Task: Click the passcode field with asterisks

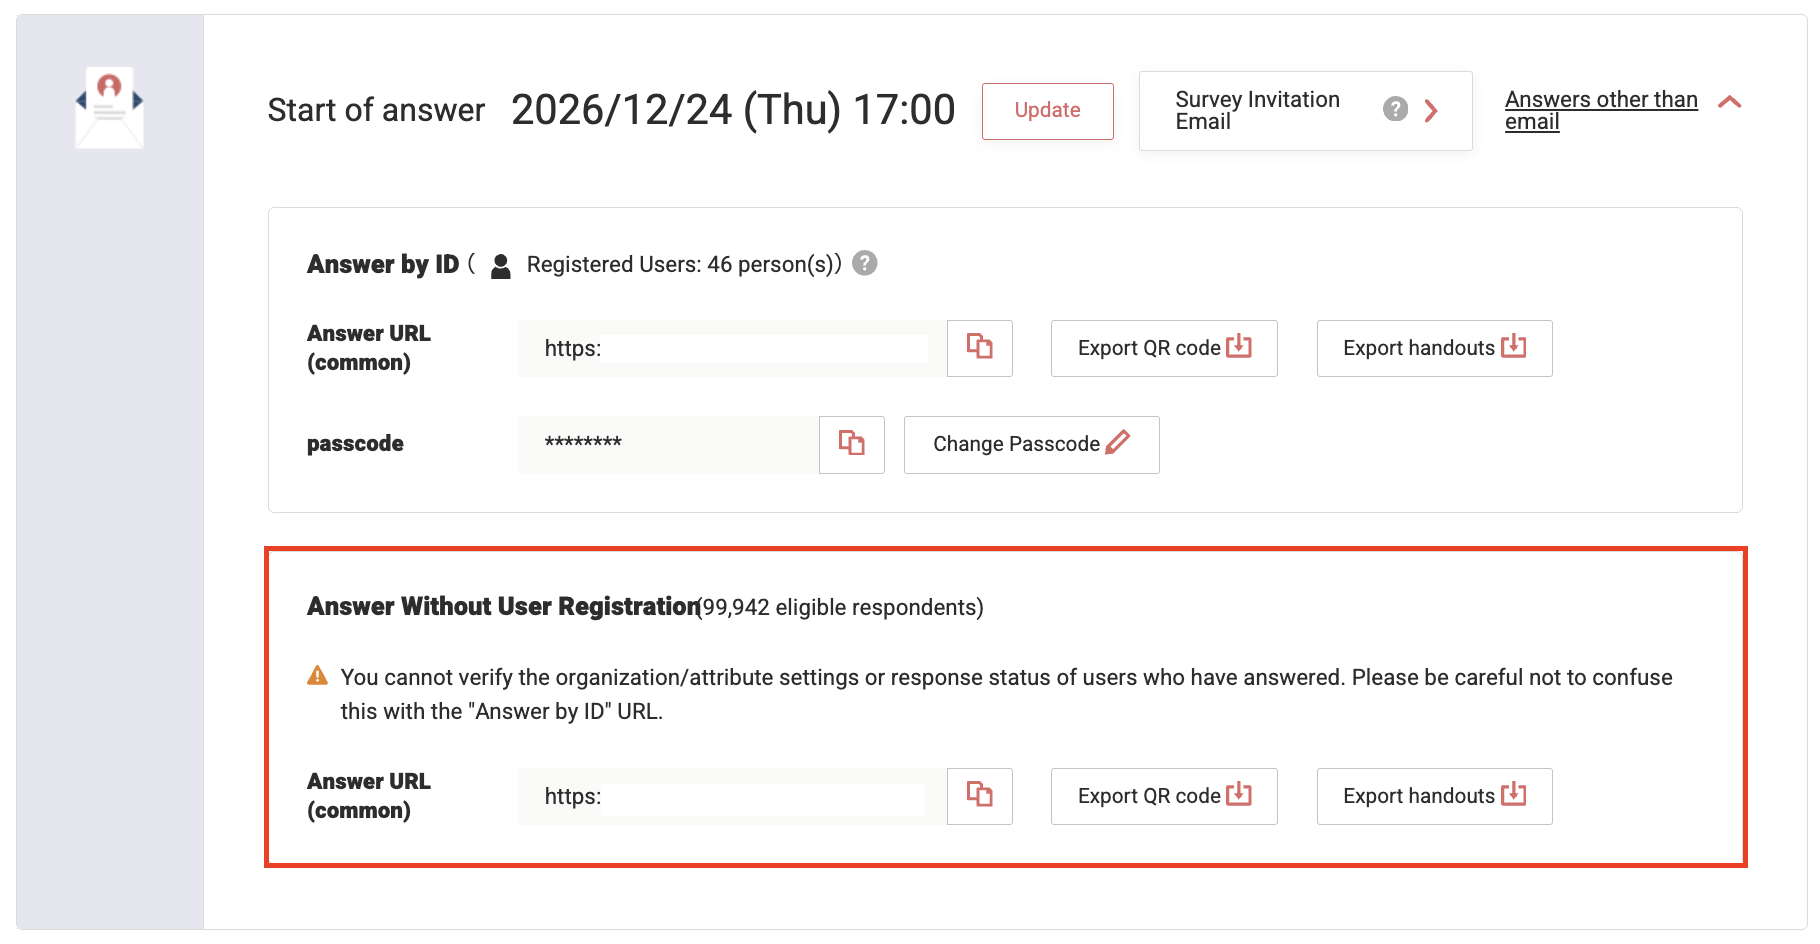Action: [668, 444]
